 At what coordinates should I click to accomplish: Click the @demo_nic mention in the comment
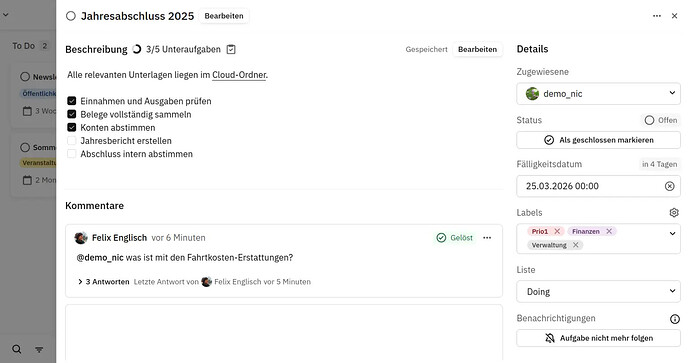(100, 257)
